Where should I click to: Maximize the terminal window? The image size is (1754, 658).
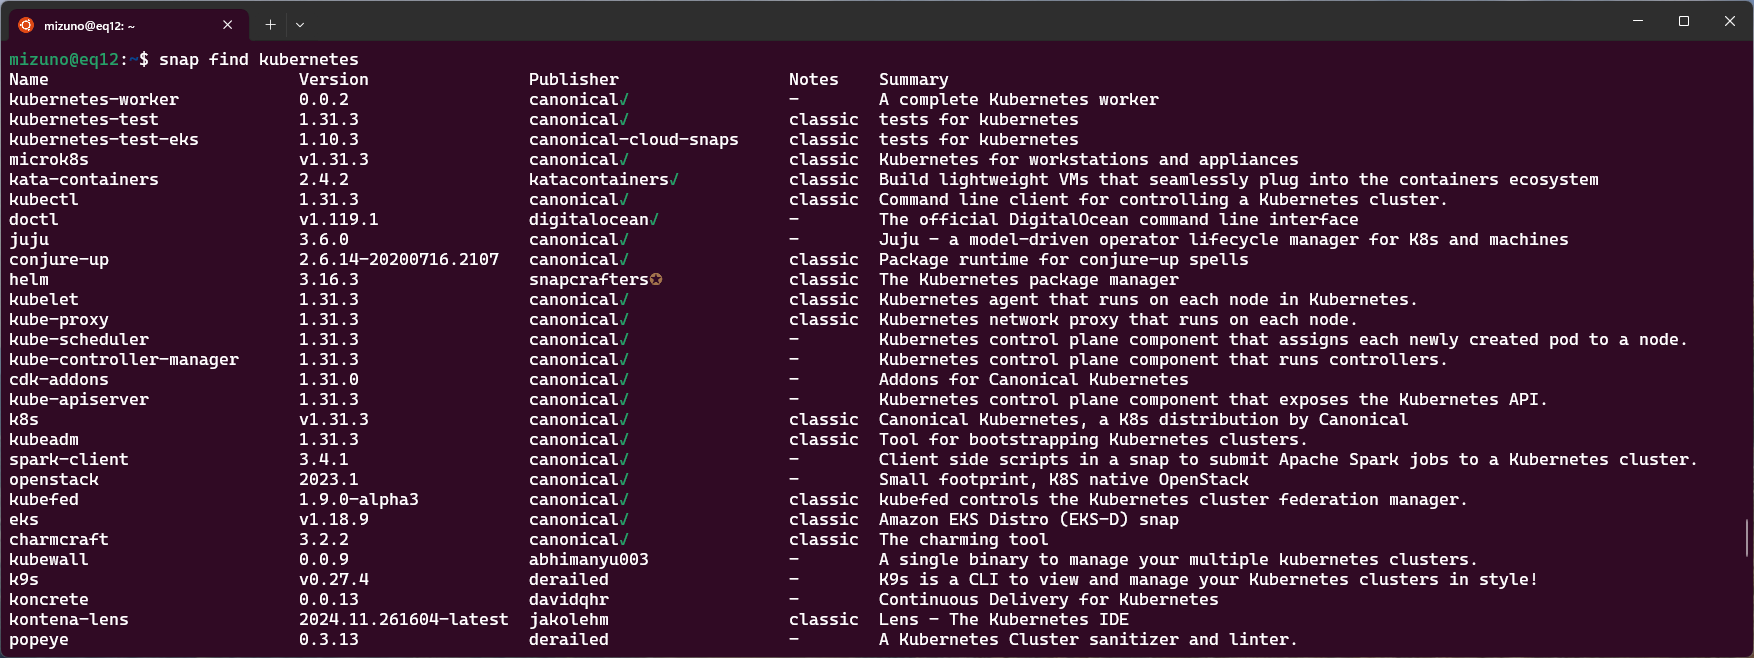[1684, 21]
